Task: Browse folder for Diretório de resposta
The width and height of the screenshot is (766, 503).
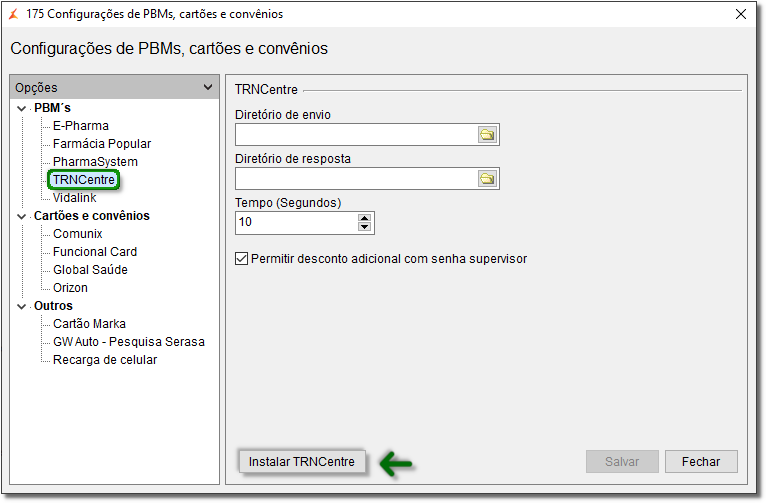Action: (487, 179)
